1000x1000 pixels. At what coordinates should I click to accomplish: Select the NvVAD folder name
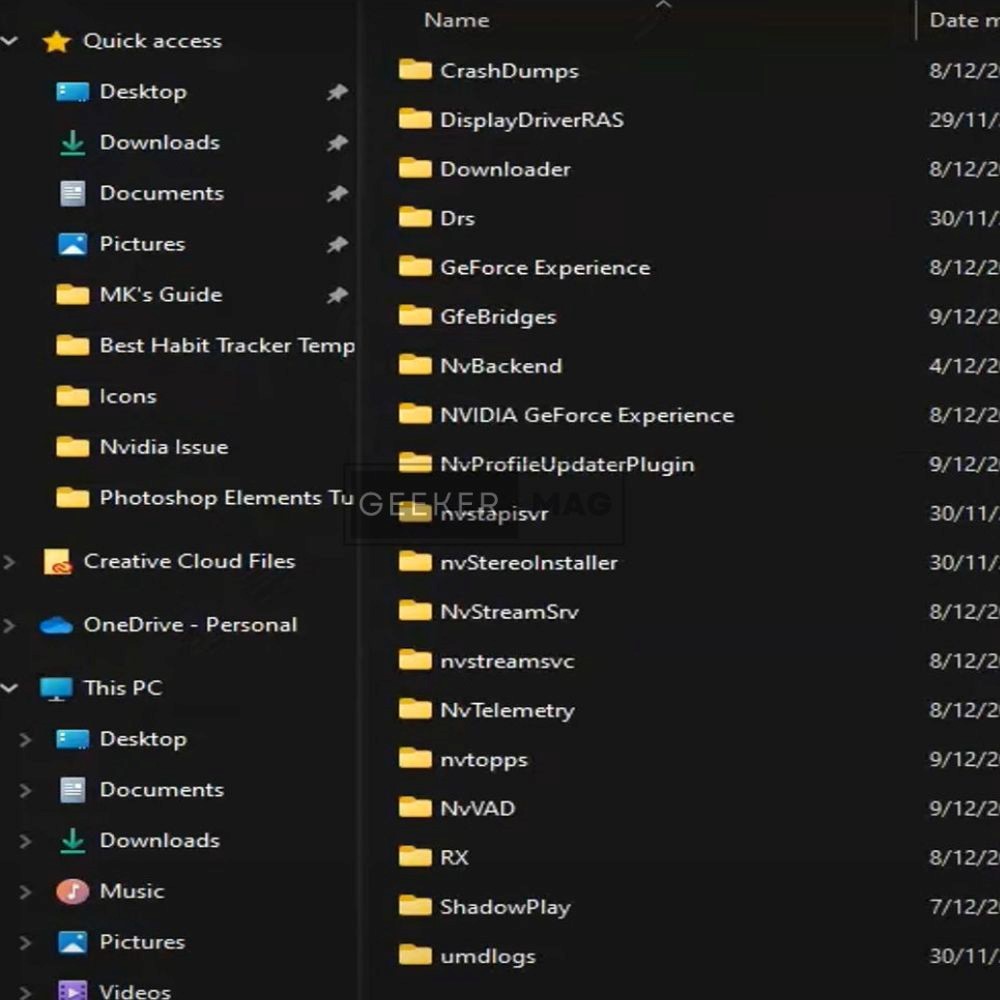click(478, 809)
